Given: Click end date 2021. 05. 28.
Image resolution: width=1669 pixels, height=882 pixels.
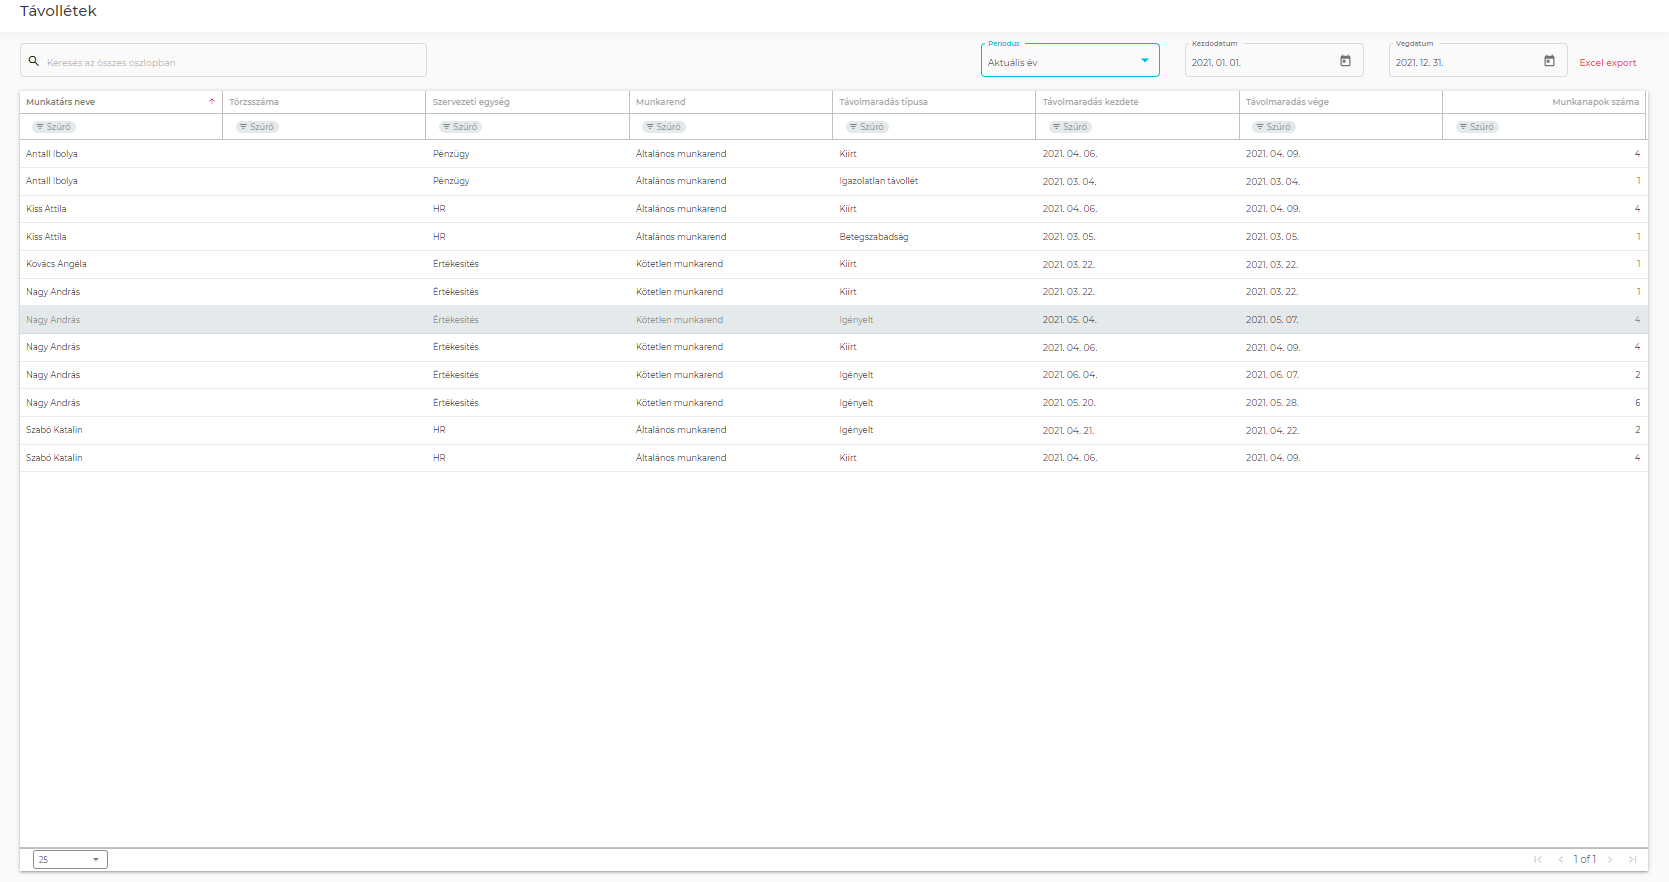Looking at the screenshot, I should click(x=1272, y=403).
